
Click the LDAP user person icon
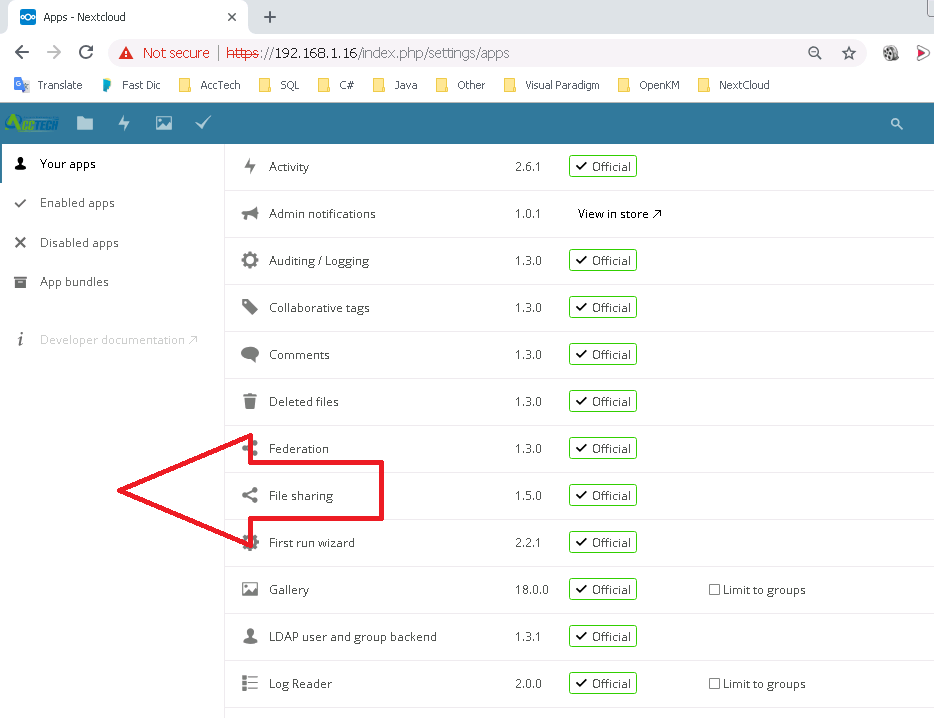[250, 636]
